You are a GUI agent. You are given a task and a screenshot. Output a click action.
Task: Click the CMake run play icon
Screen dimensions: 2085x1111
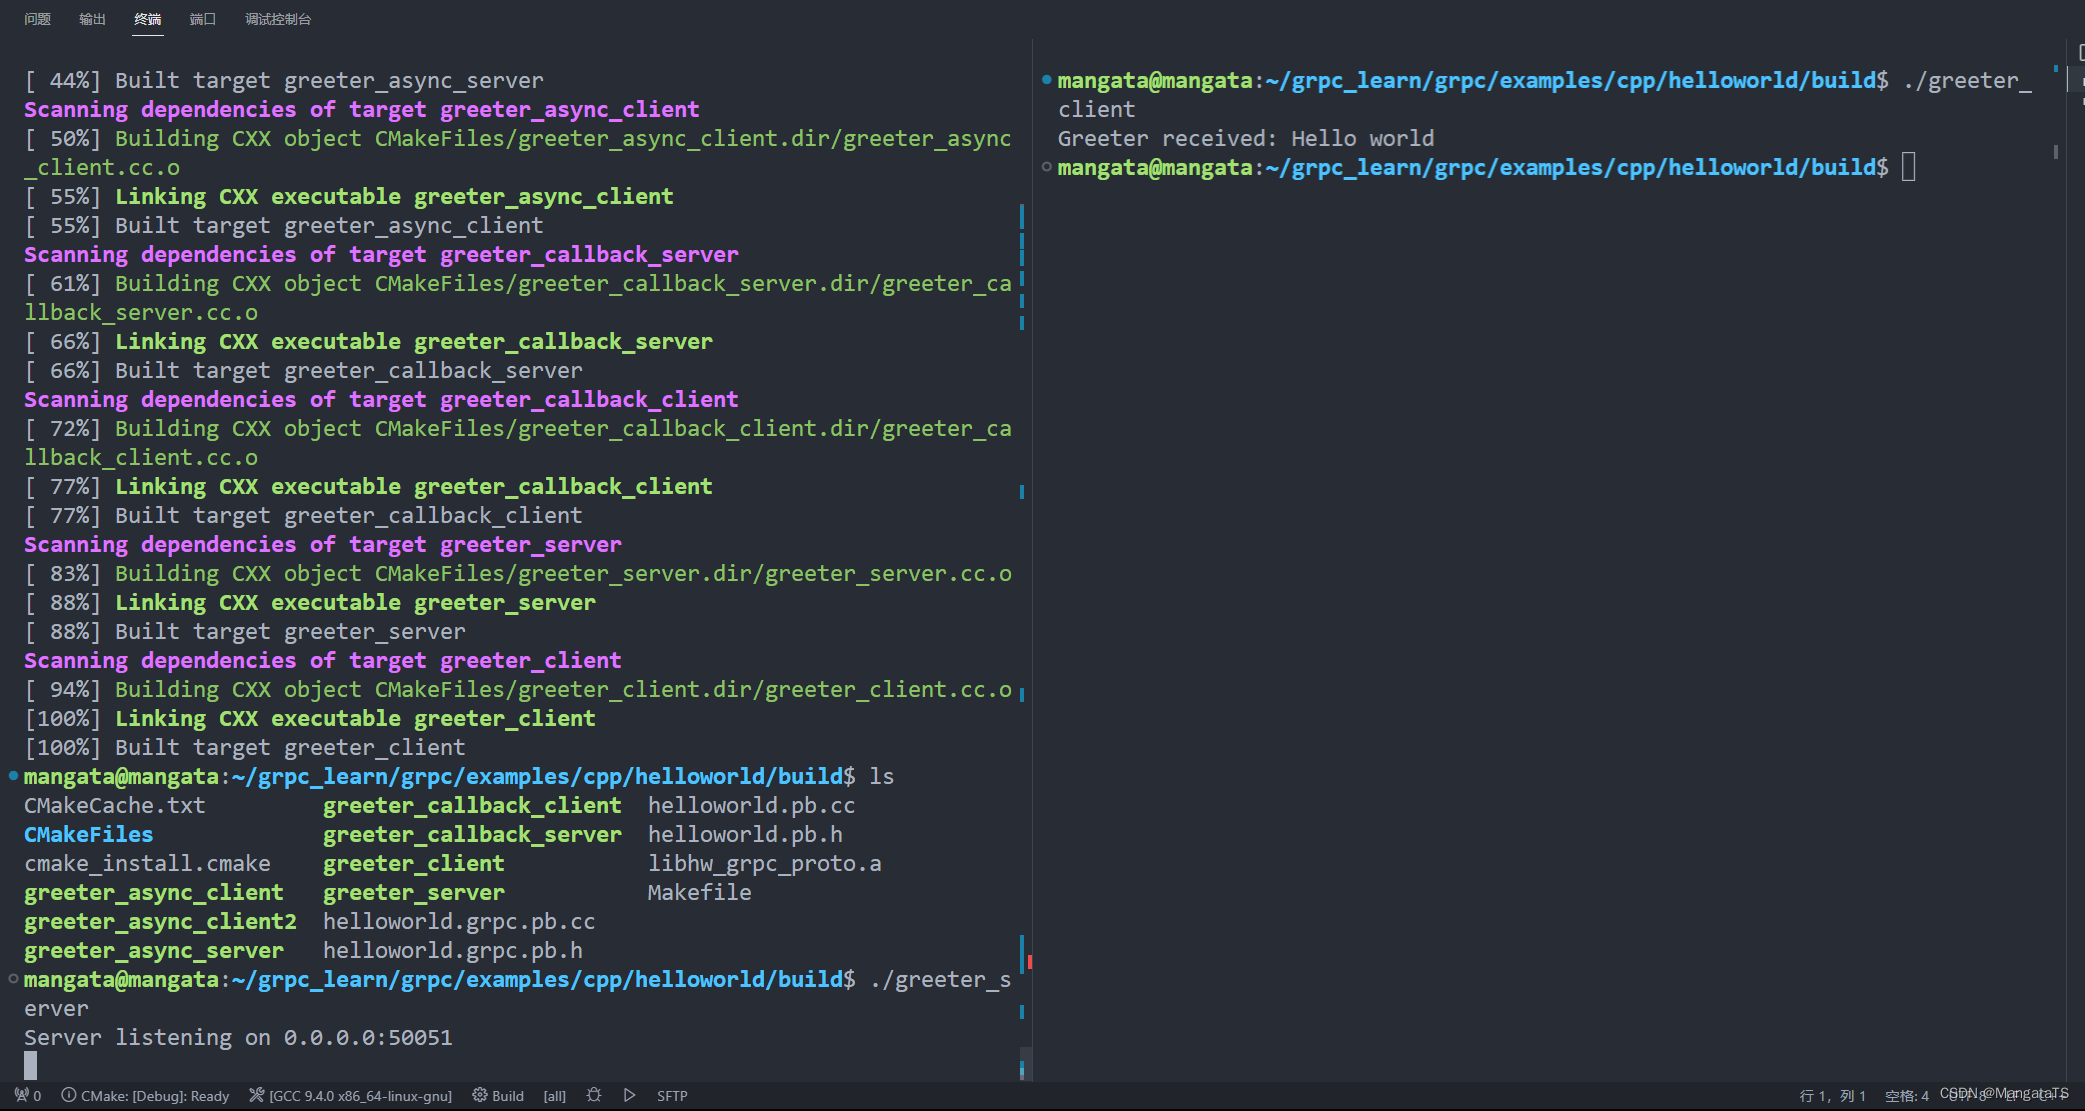point(629,1095)
